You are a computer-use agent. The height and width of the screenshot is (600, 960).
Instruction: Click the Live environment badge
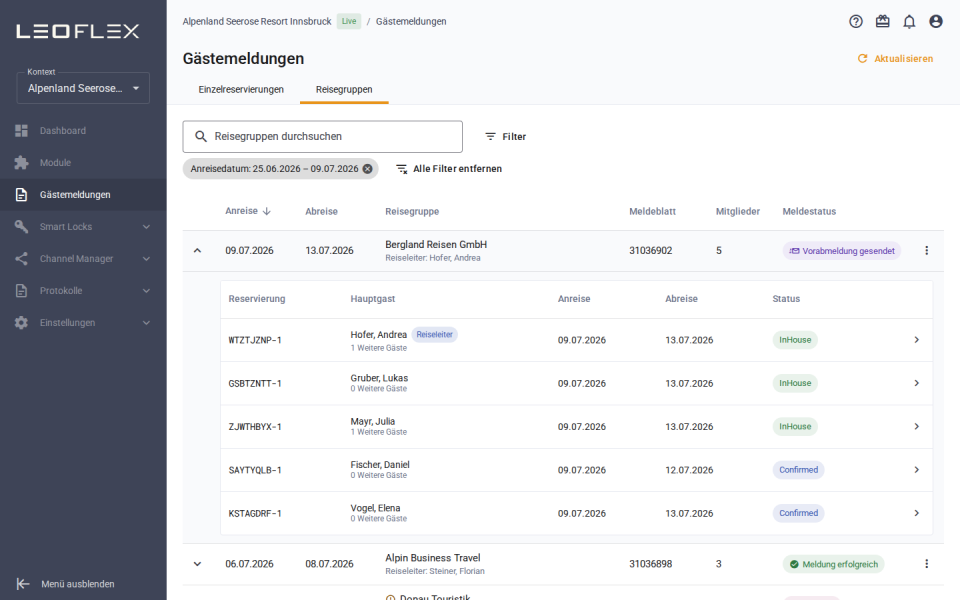[x=349, y=21]
